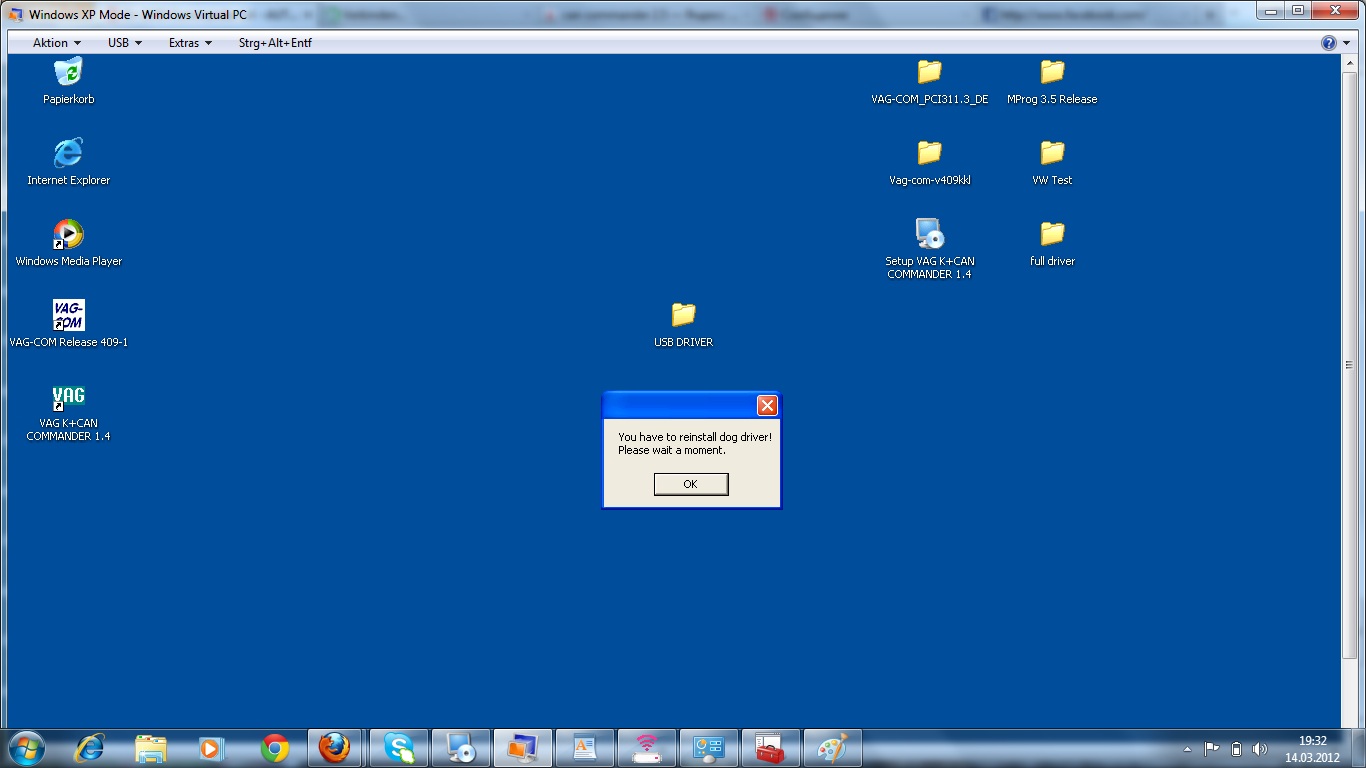The height and width of the screenshot is (768, 1366).
Task: Switch to Skype in the taskbar
Action: [399, 748]
